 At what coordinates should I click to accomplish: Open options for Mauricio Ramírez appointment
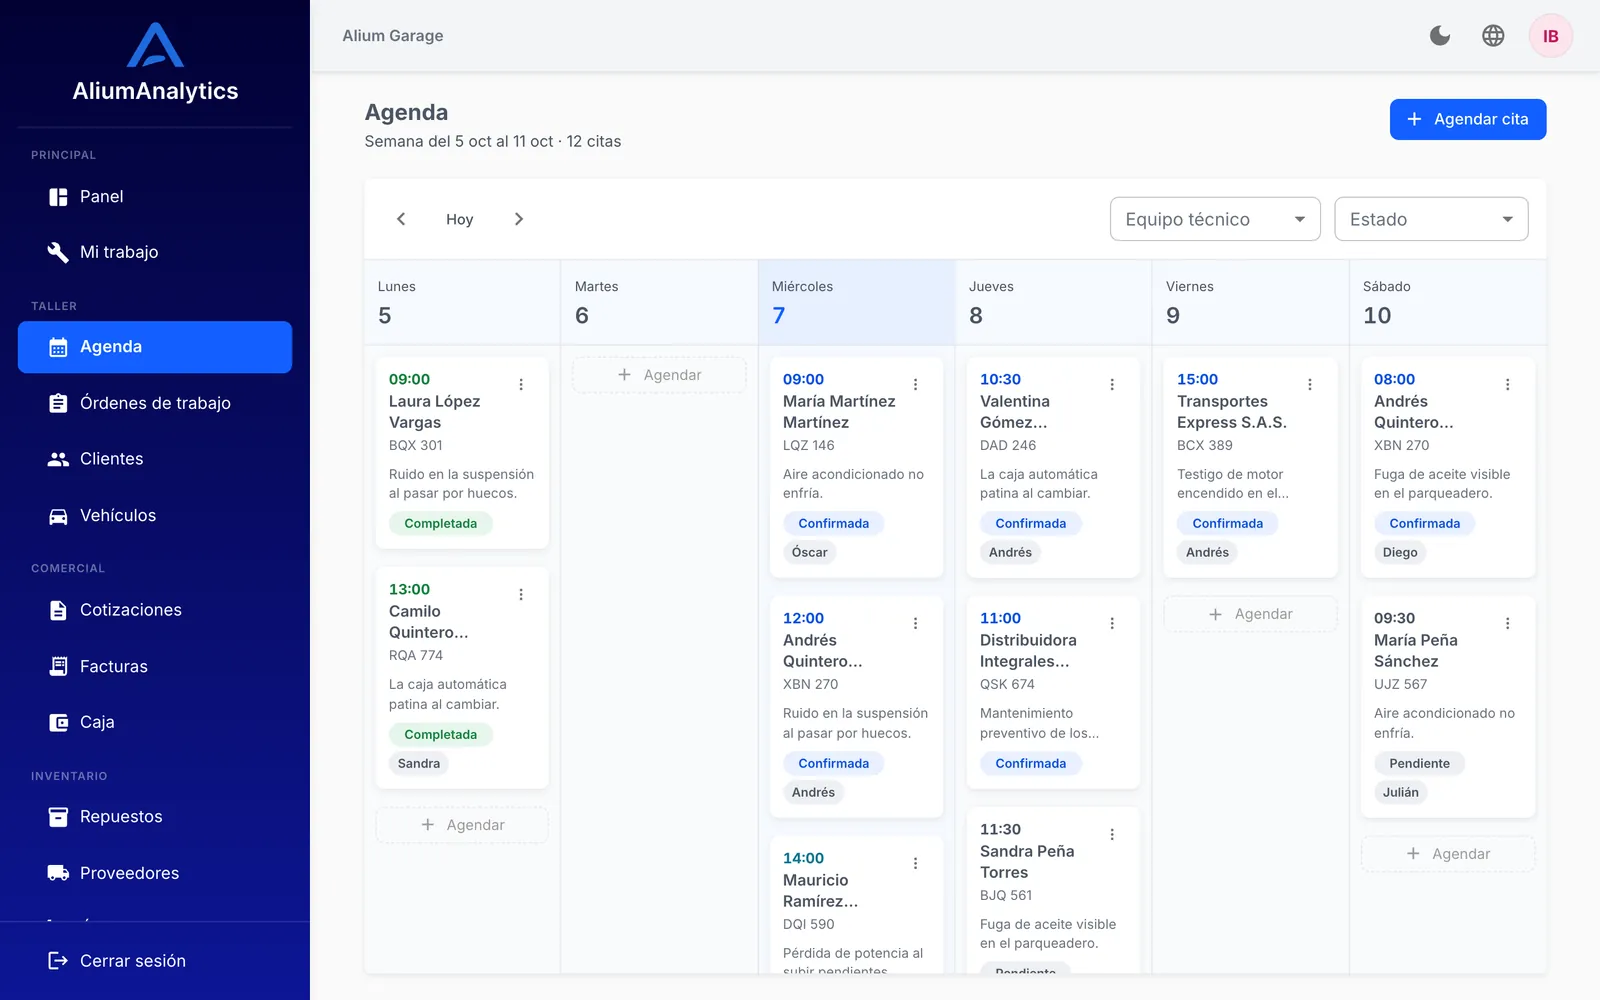tap(915, 863)
